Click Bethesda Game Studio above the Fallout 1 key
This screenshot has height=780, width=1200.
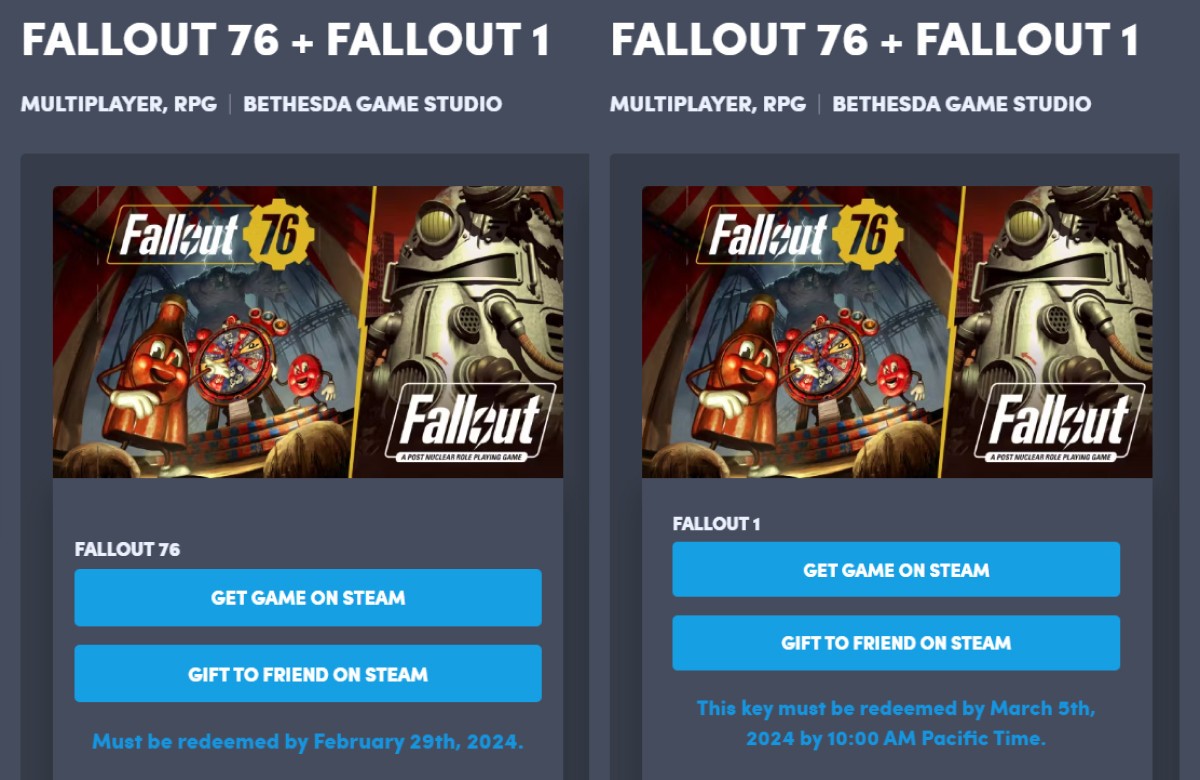tap(962, 104)
